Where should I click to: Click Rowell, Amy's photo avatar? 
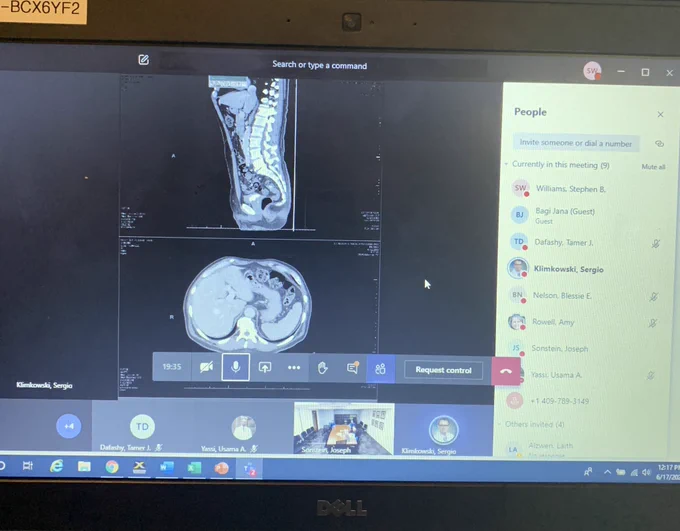pyautogui.click(x=516, y=321)
